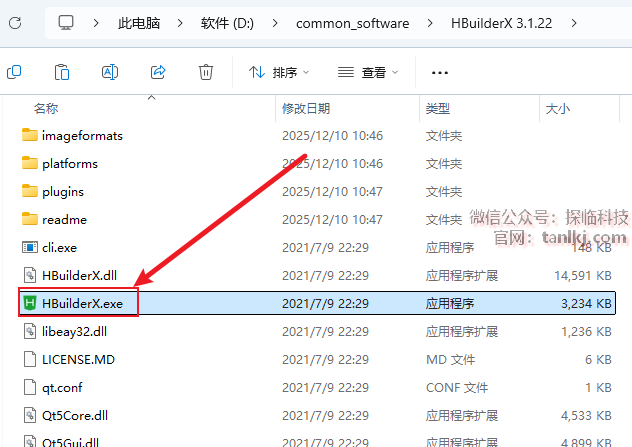Click the libeay32.dll file icon

point(30,331)
